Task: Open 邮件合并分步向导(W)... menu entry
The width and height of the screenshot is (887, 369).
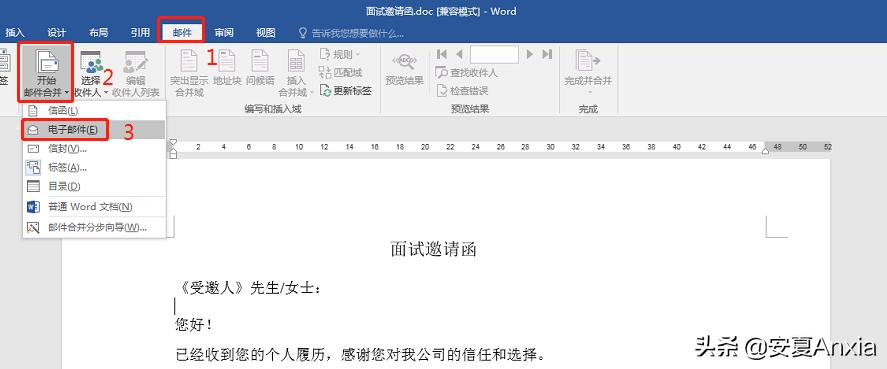Action: tap(94, 228)
